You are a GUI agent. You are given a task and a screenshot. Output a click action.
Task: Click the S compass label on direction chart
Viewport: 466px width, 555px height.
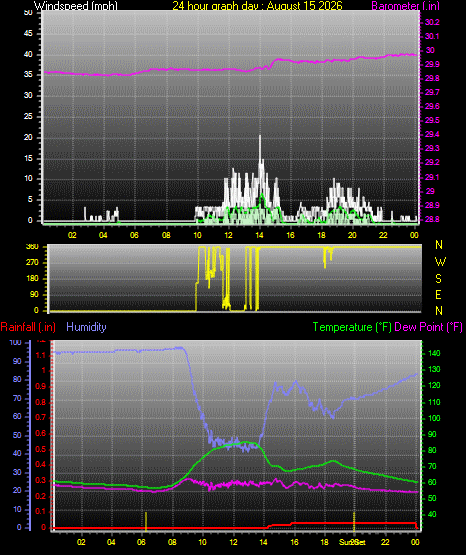click(438, 279)
